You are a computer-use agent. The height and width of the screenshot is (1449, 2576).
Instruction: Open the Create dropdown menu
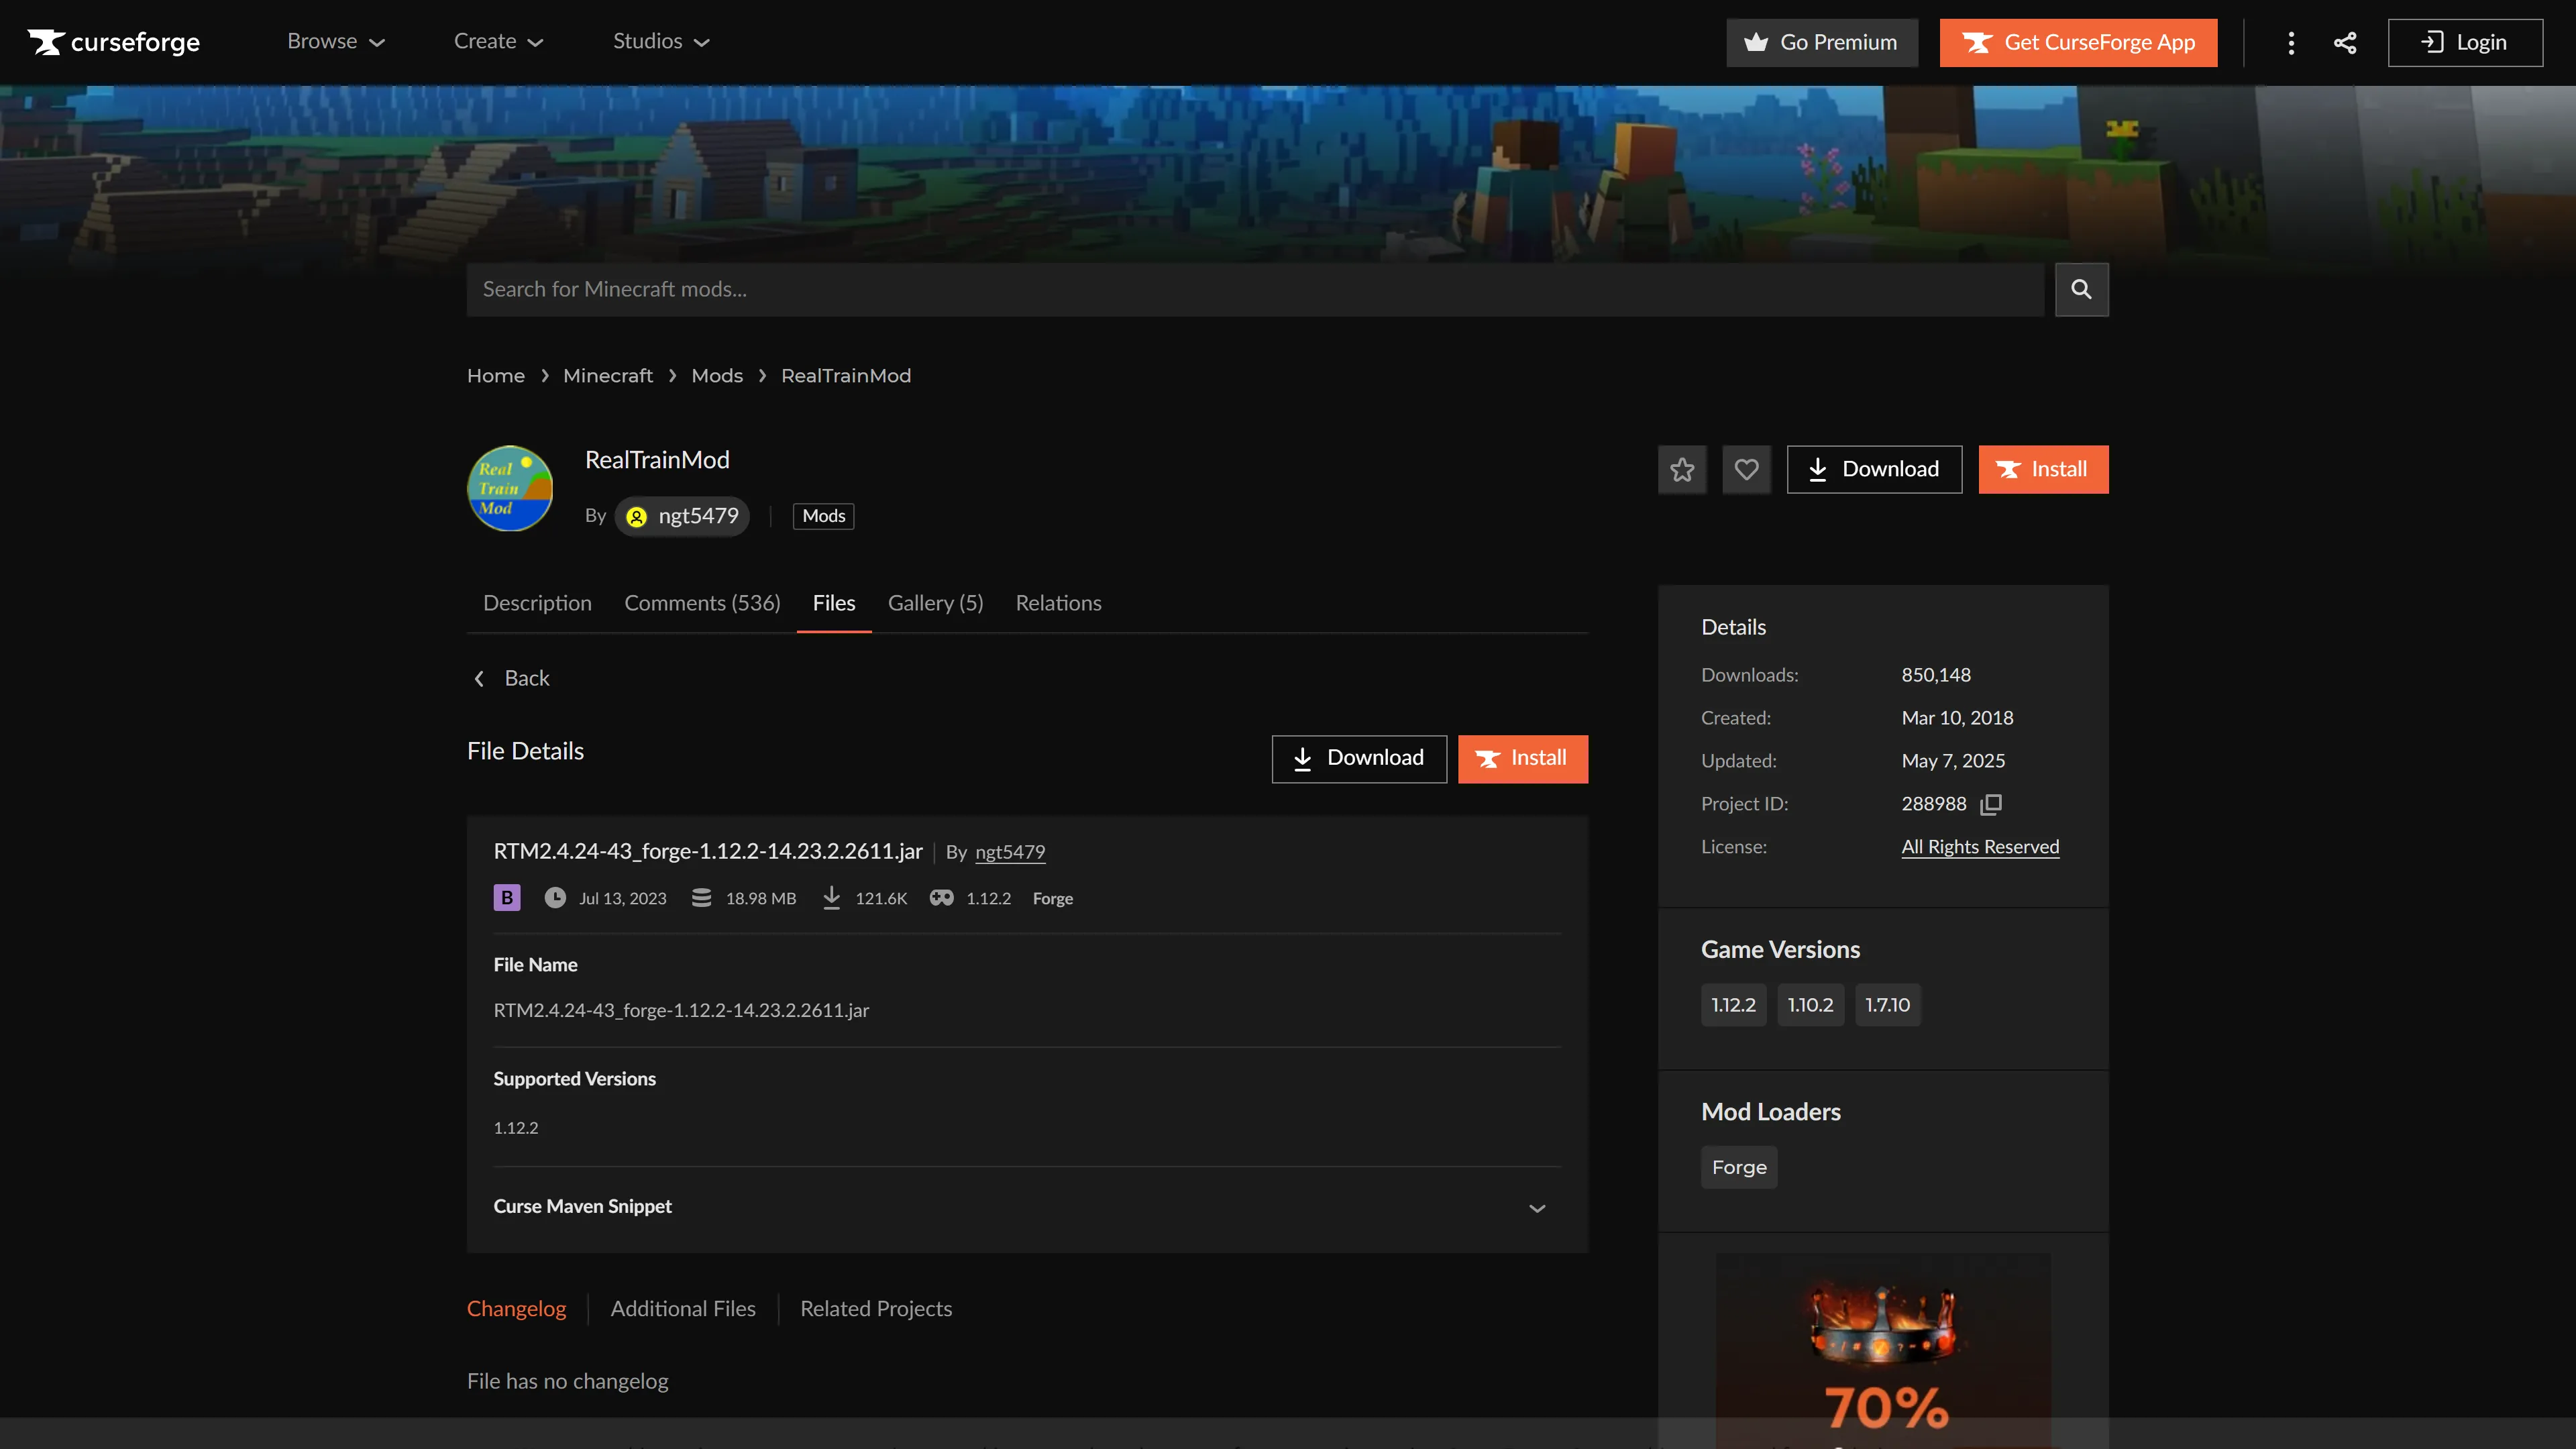pos(497,42)
